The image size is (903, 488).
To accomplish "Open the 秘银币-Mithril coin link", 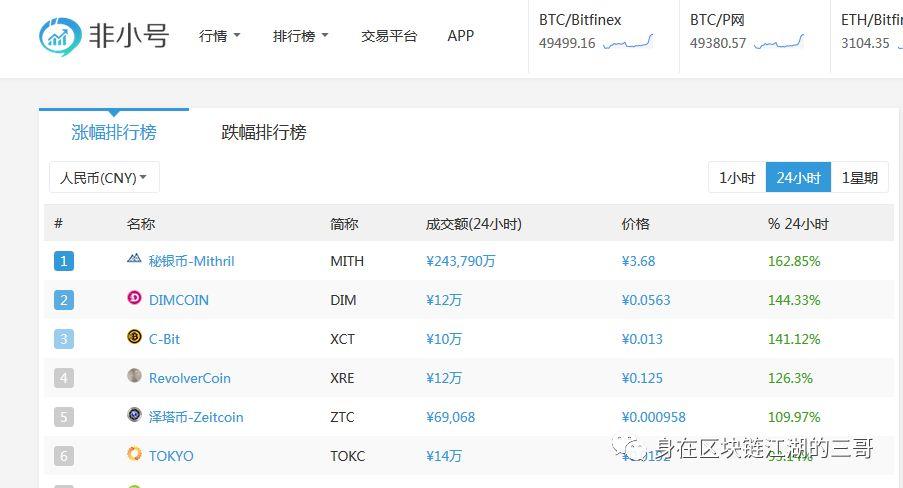I will click(x=191, y=261).
